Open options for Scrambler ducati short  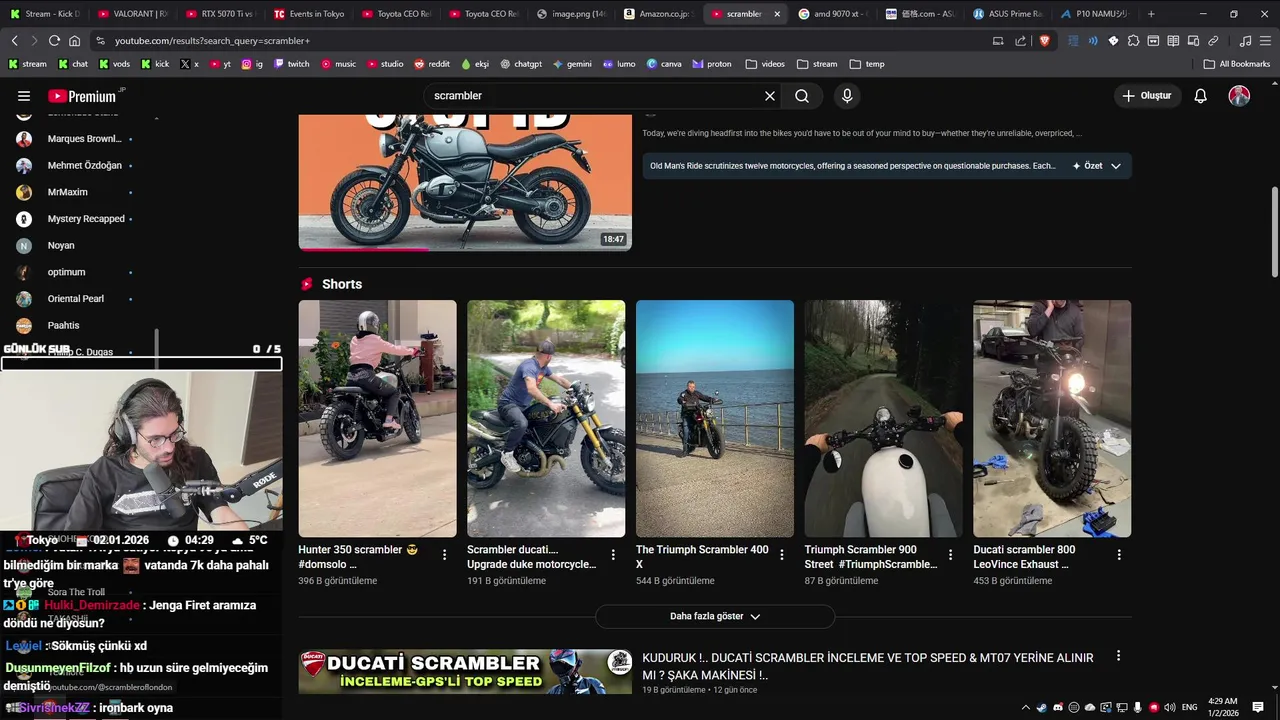coord(613,554)
